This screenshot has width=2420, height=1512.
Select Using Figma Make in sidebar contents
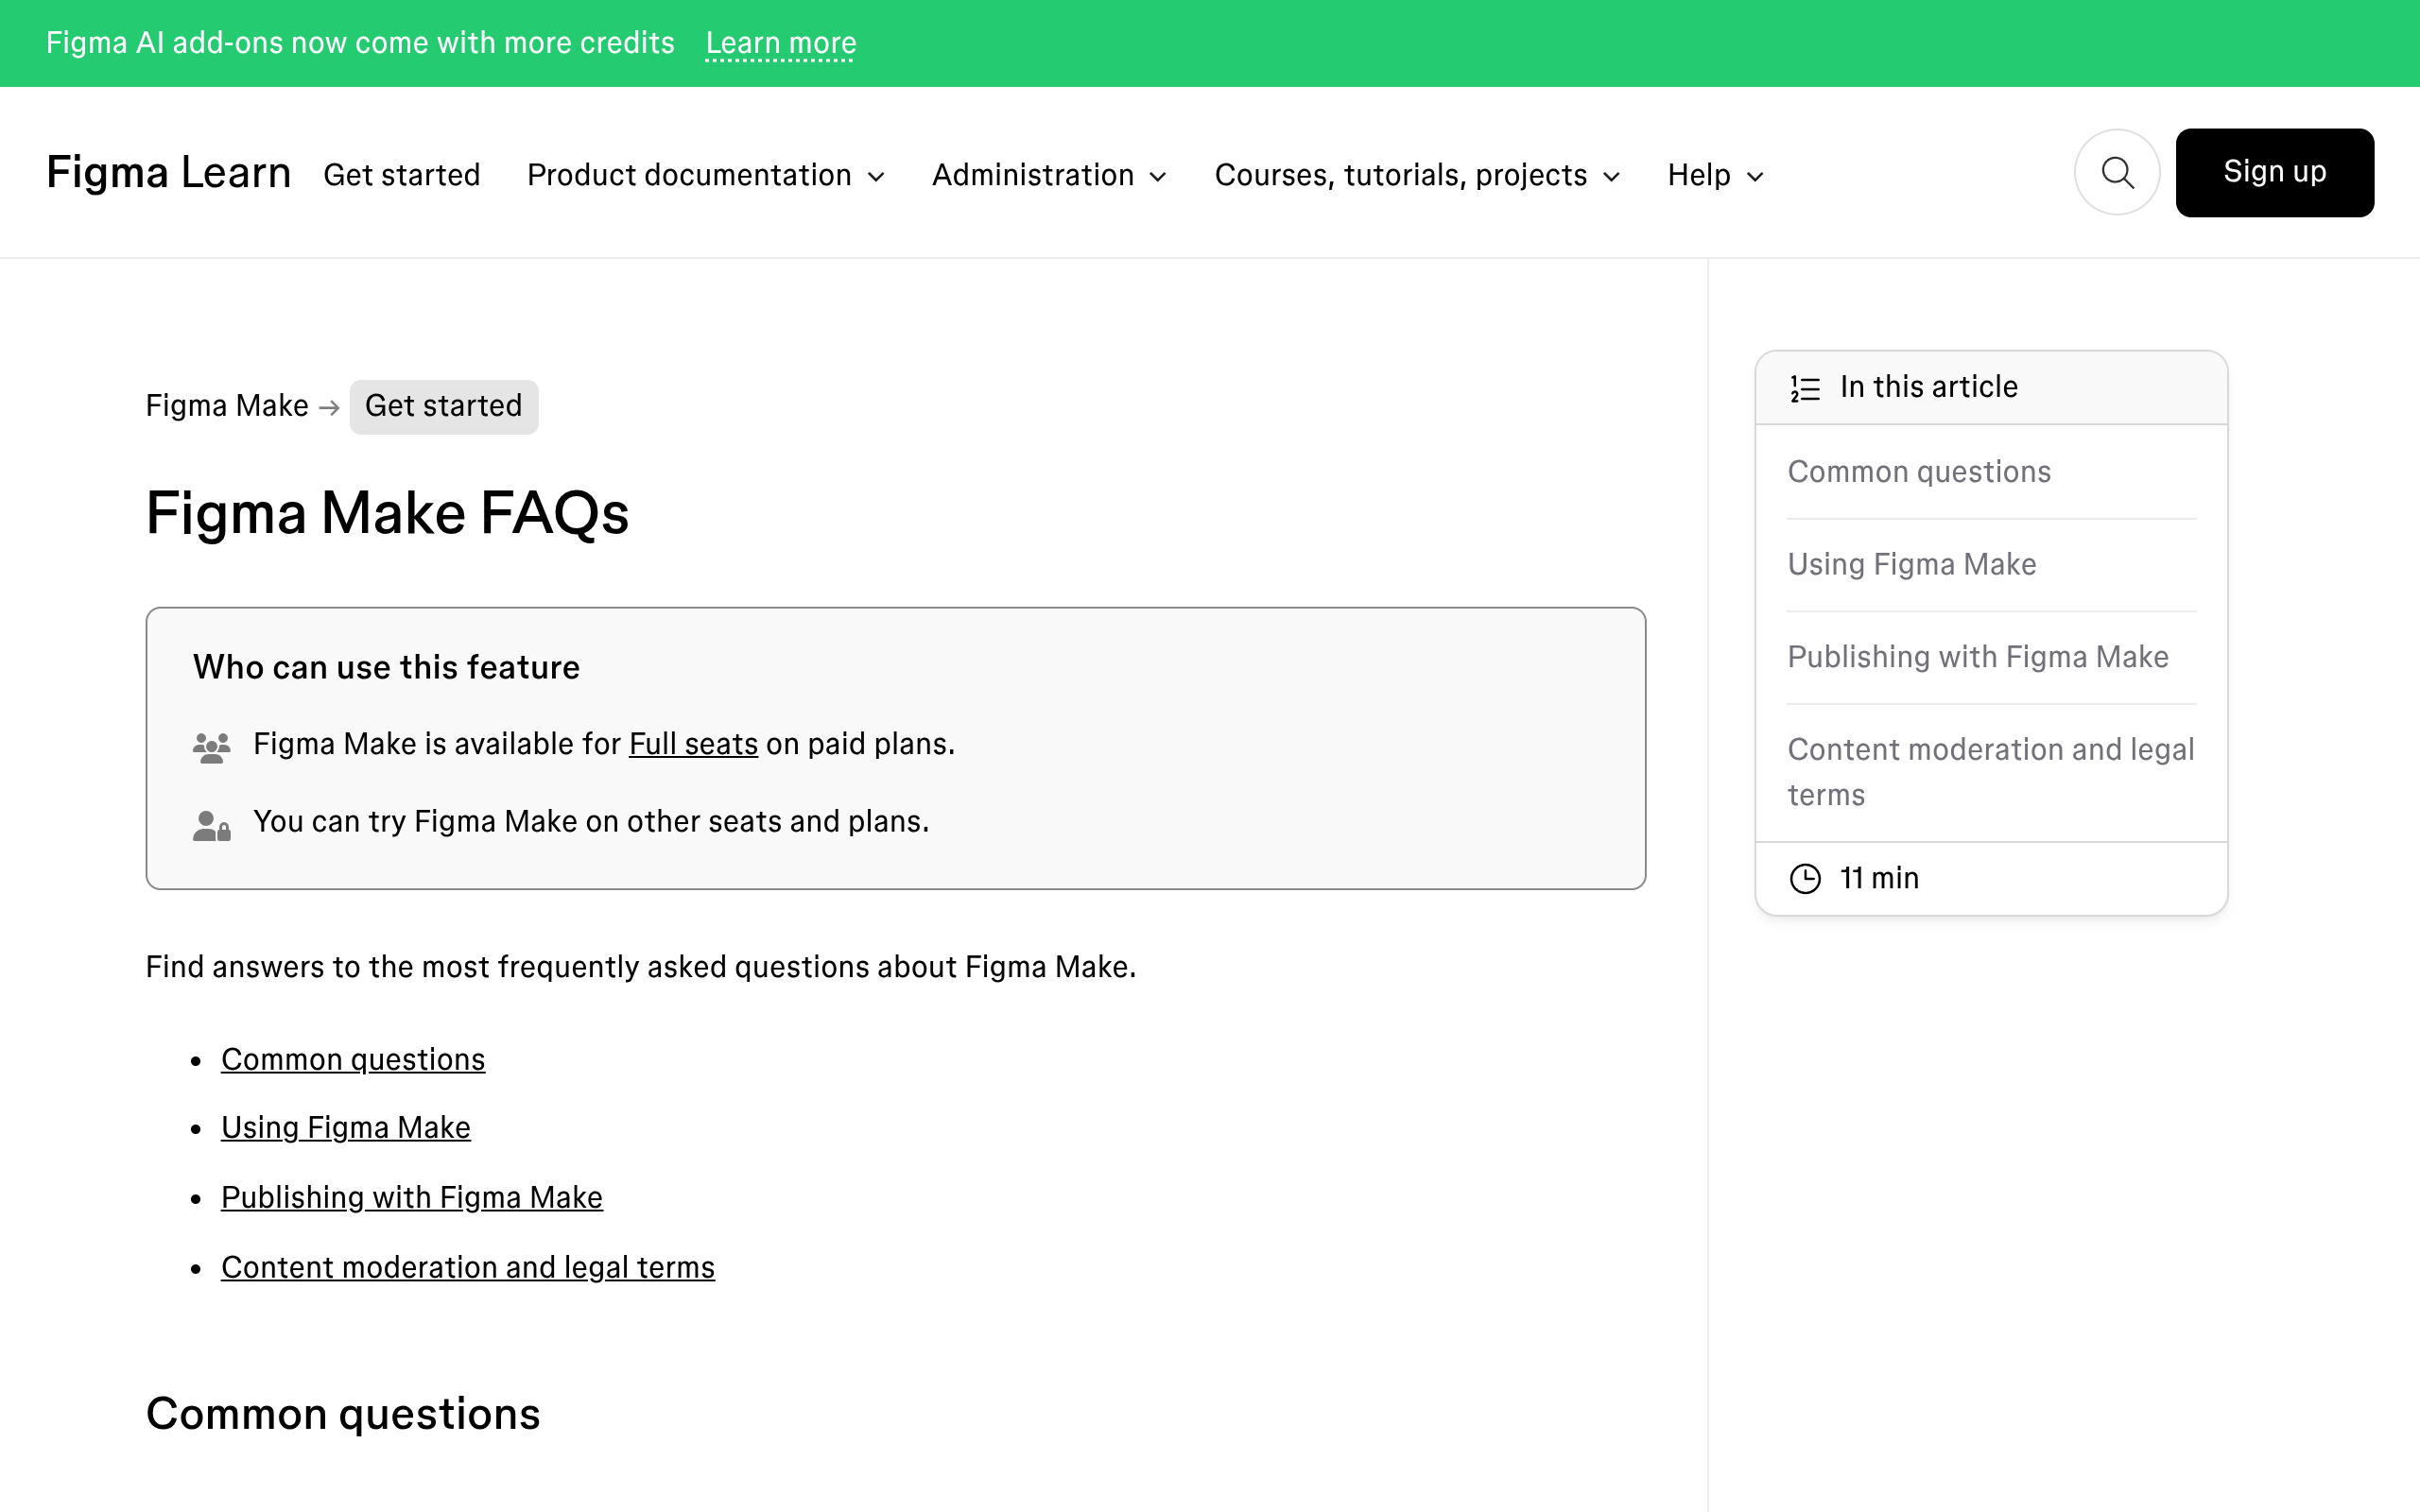[1912, 564]
